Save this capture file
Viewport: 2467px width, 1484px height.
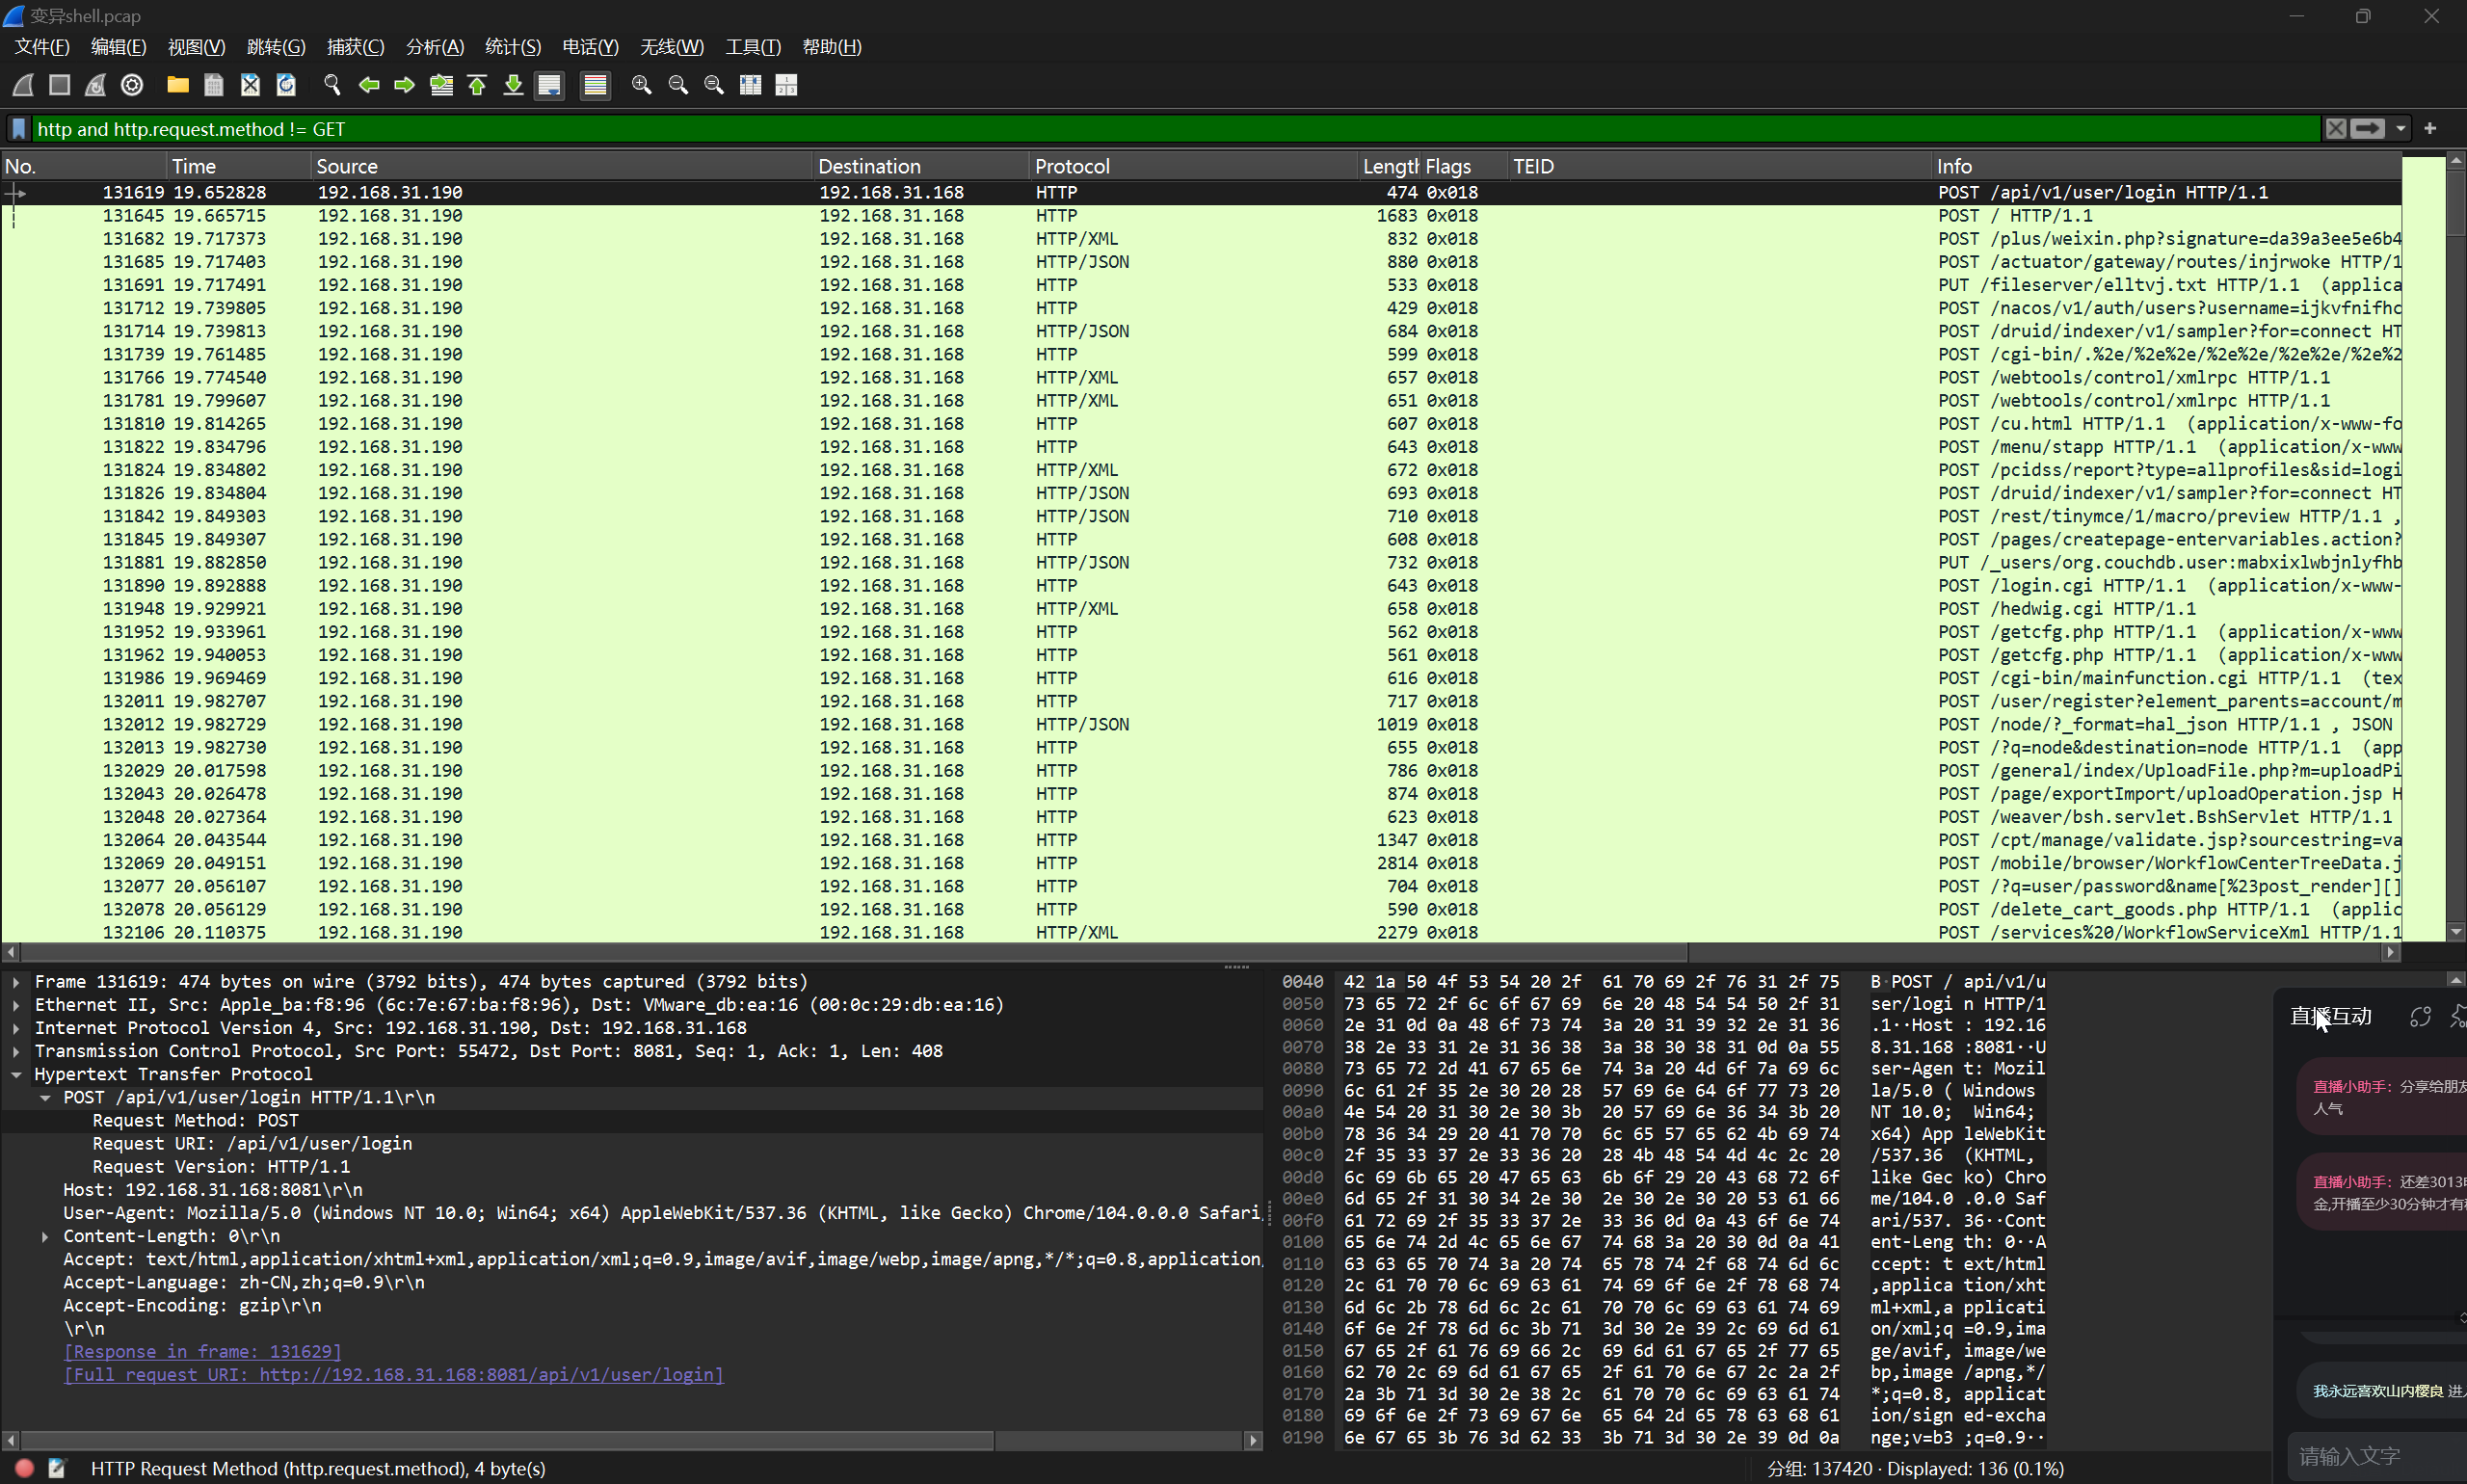coord(214,85)
